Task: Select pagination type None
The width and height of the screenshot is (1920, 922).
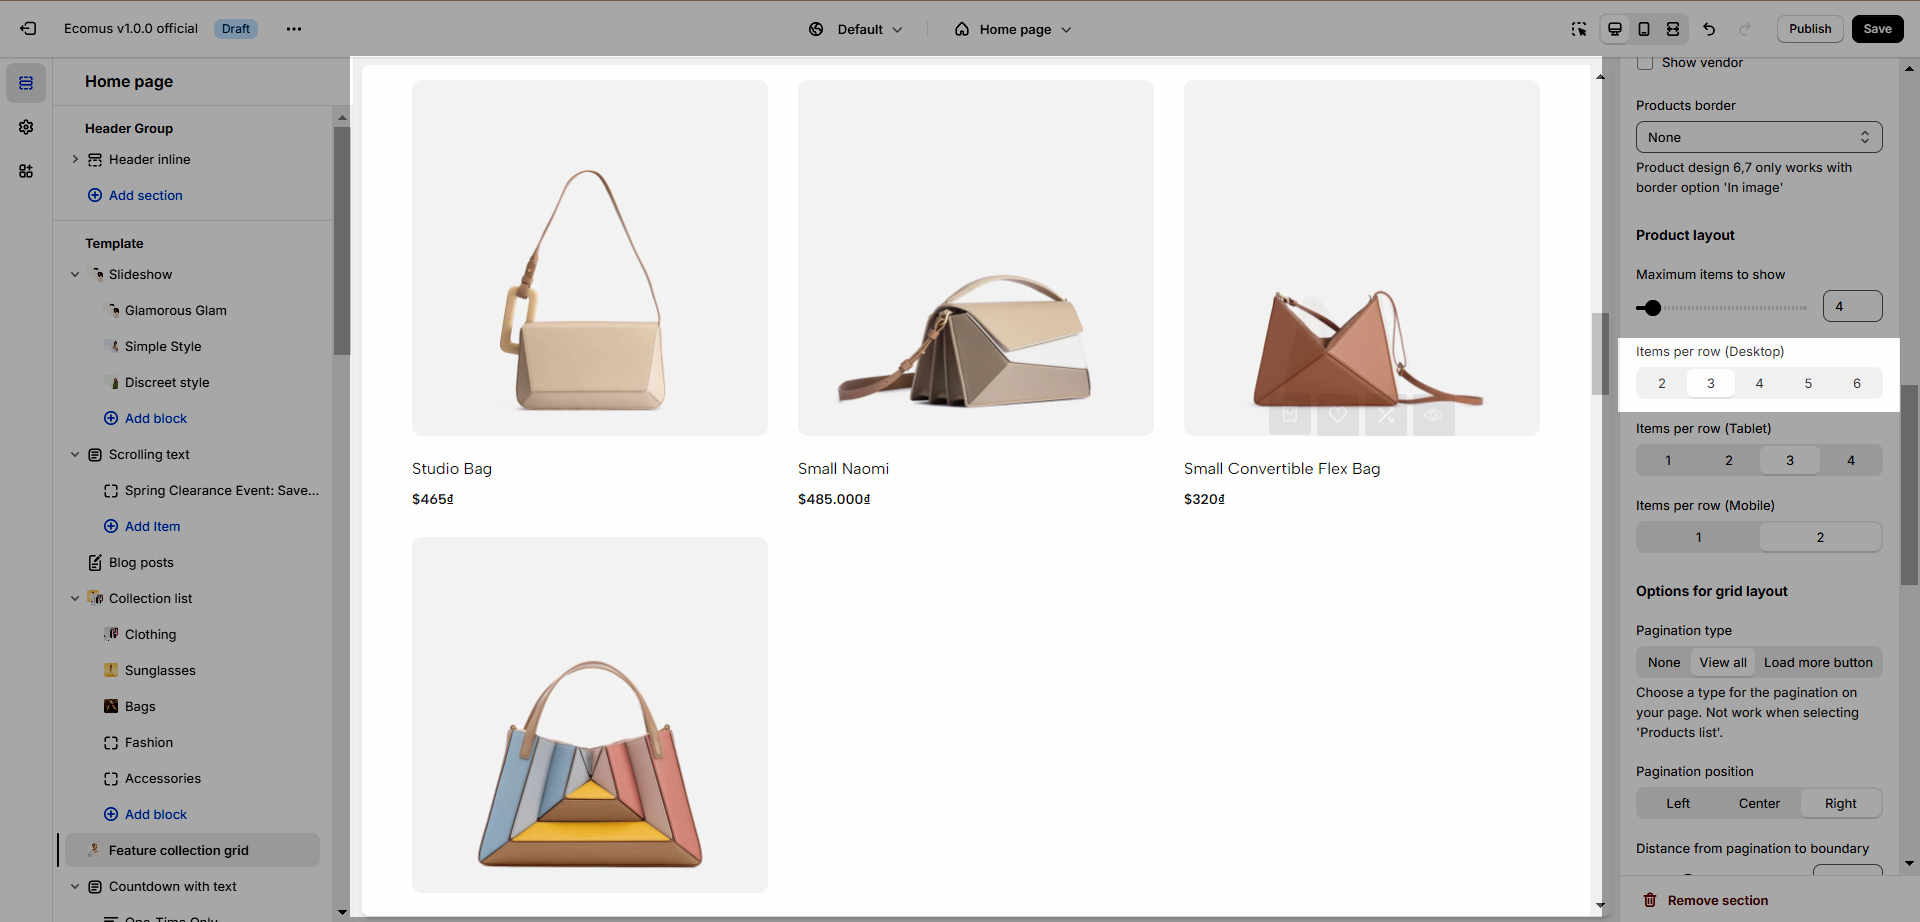Action: (x=1664, y=663)
